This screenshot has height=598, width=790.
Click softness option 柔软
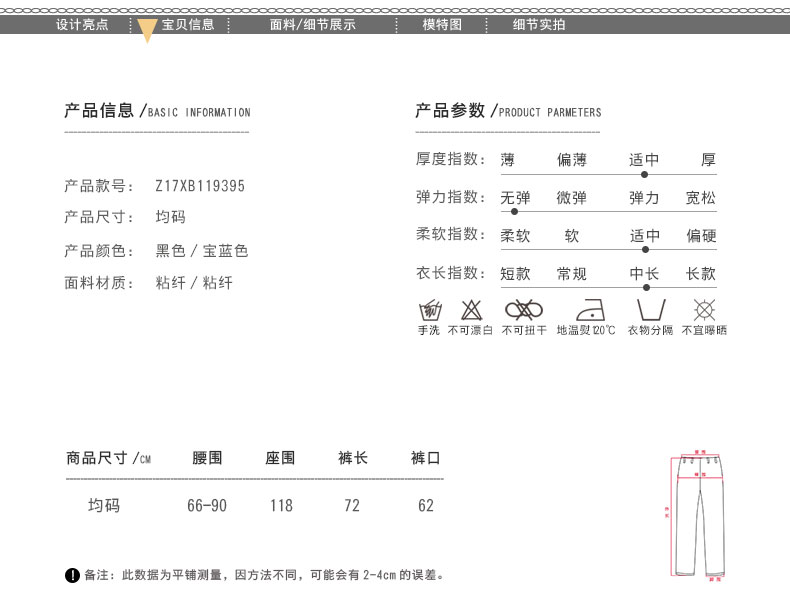(515, 235)
